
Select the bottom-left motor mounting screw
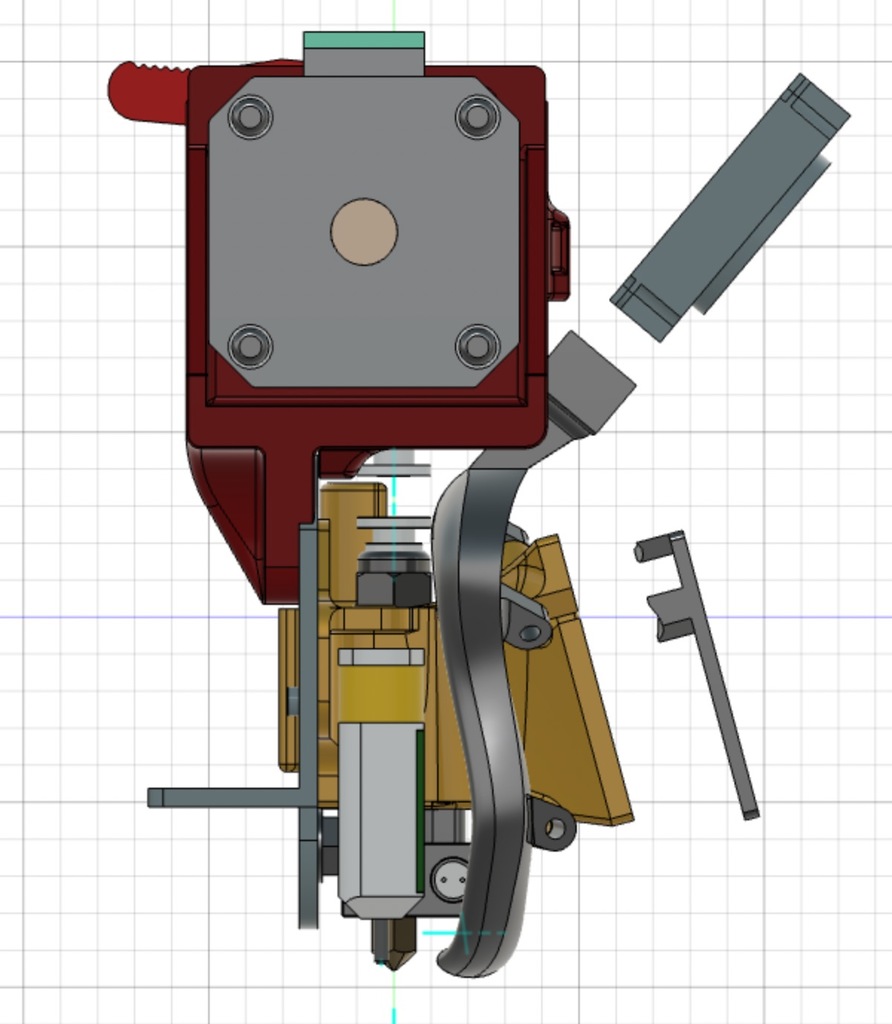tap(250, 345)
